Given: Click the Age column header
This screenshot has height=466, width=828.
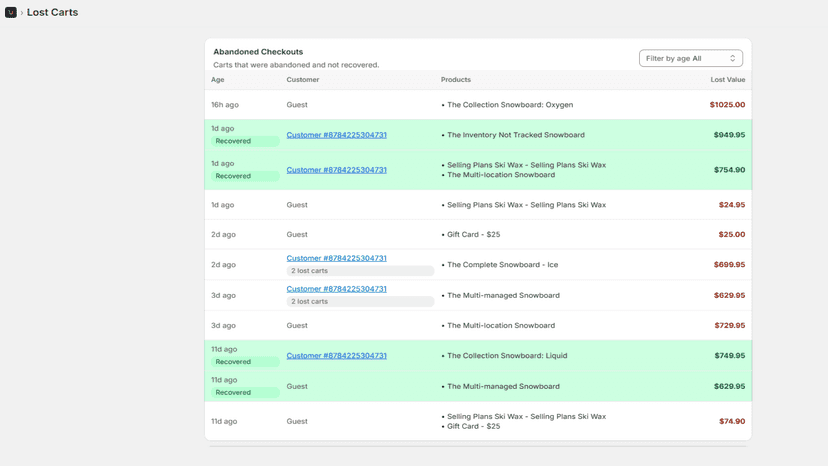Looking at the screenshot, I should click(218, 79).
